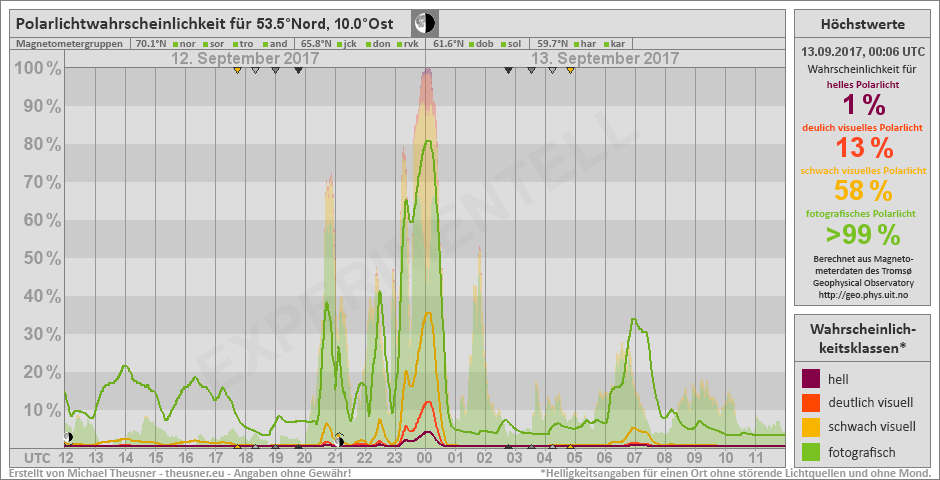This screenshot has height=480, width=940.
Task: Click the green 'fotografisch' legend swatch
Action: point(812,453)
